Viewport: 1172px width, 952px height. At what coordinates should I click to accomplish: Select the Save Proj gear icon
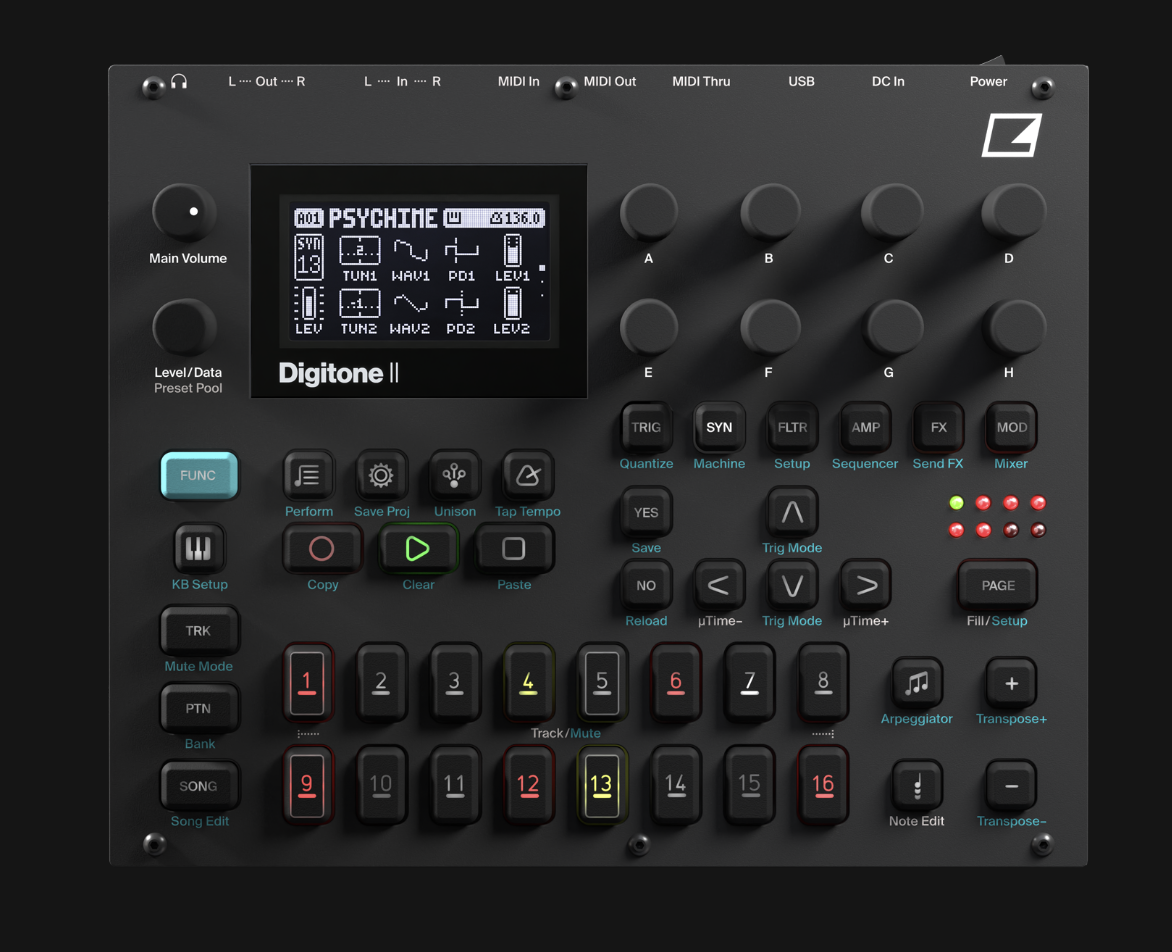(x=381, y=475)
